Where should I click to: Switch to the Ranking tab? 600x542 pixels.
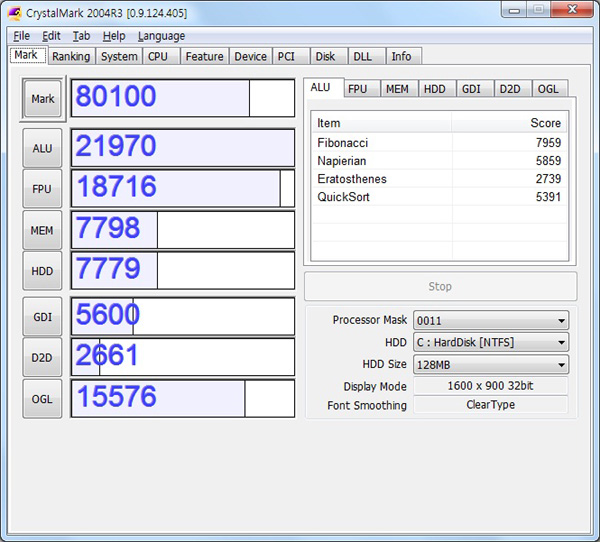pyautogui.click(x=71, y=56)
